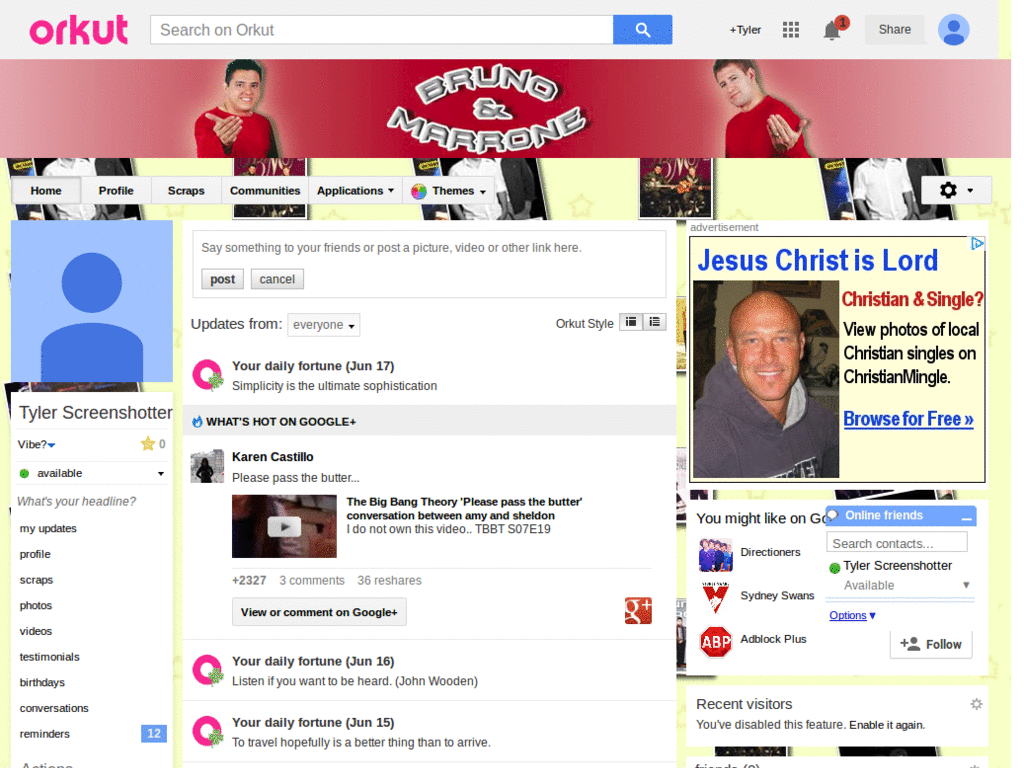Click the Follow button
The image size is (1024, 768).
point(931,645)
